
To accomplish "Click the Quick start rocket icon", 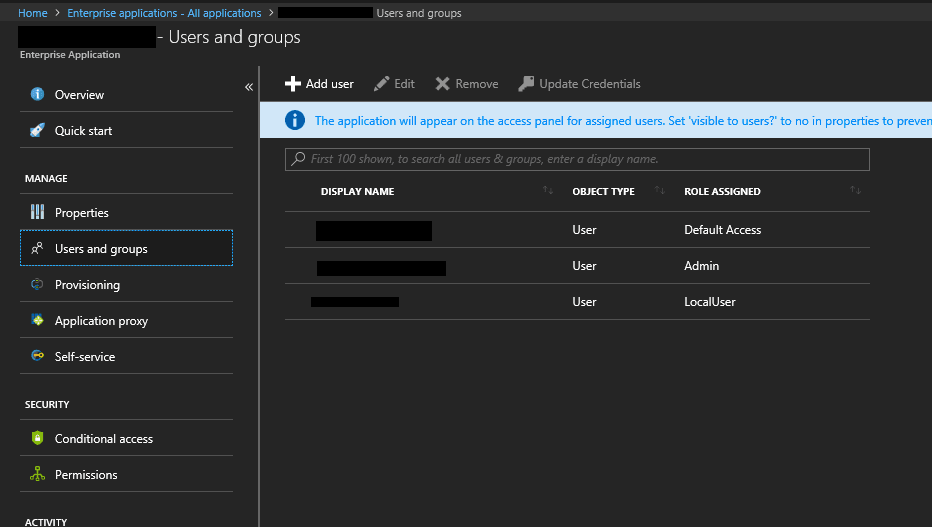I will click(38, 131).
